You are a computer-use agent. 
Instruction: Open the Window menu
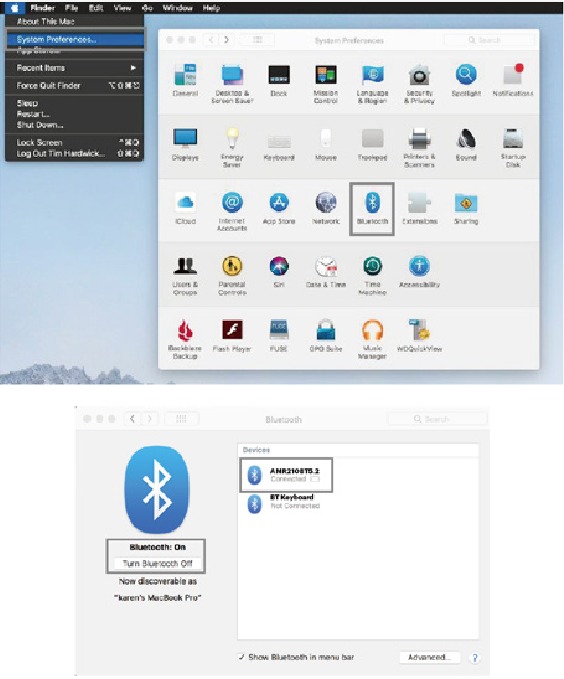pos(178,7)
